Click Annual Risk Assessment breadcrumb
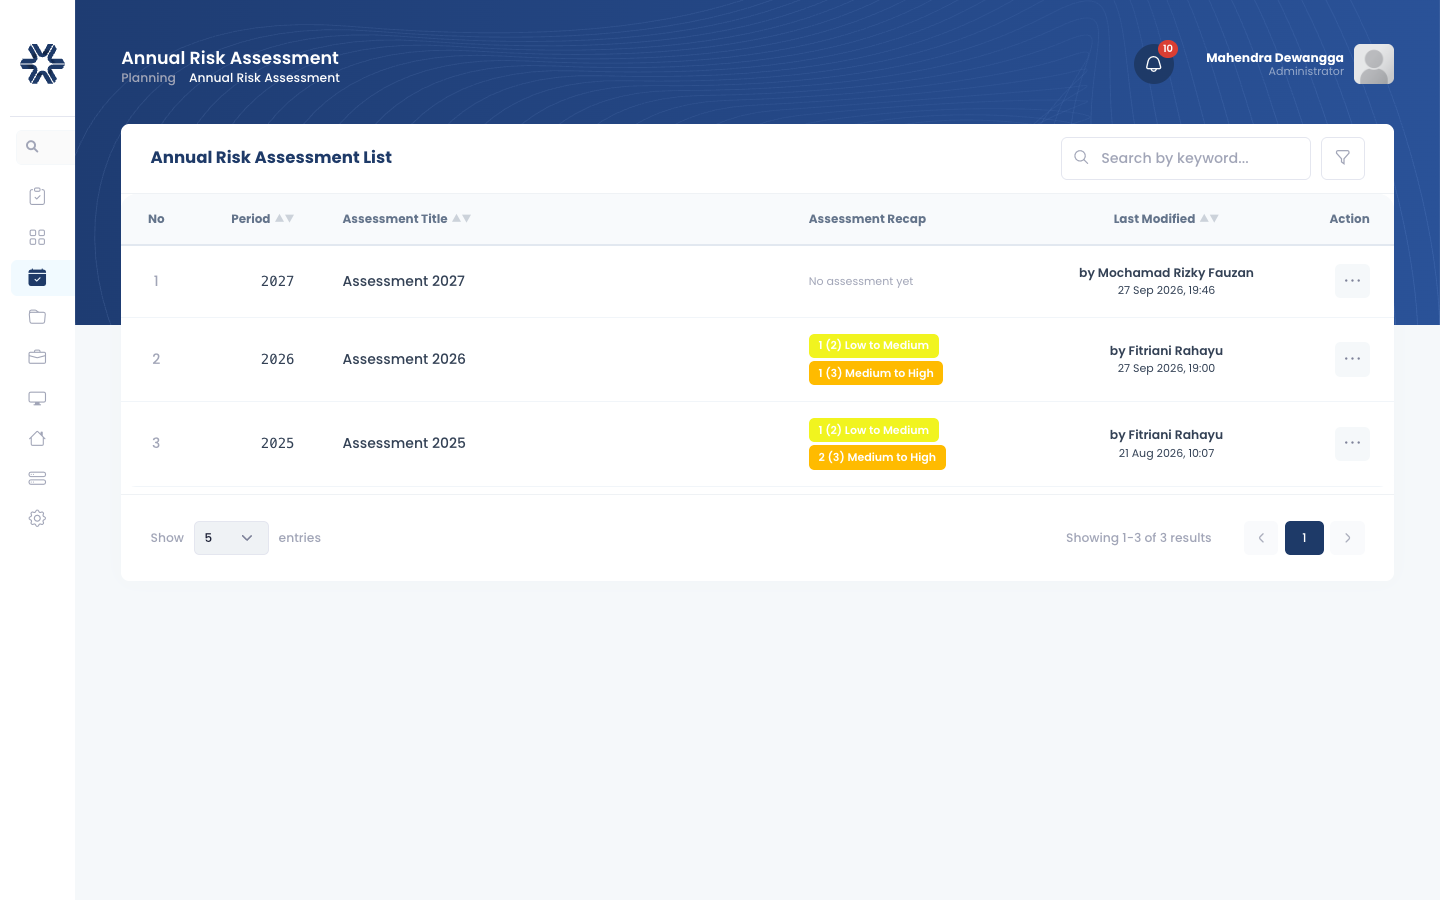 coord(264,78)
